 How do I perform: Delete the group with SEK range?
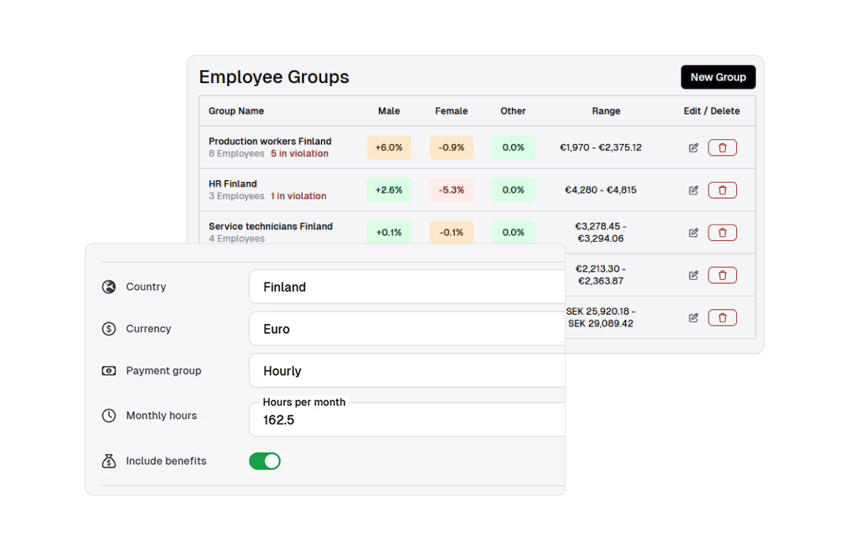click(722, 318)
